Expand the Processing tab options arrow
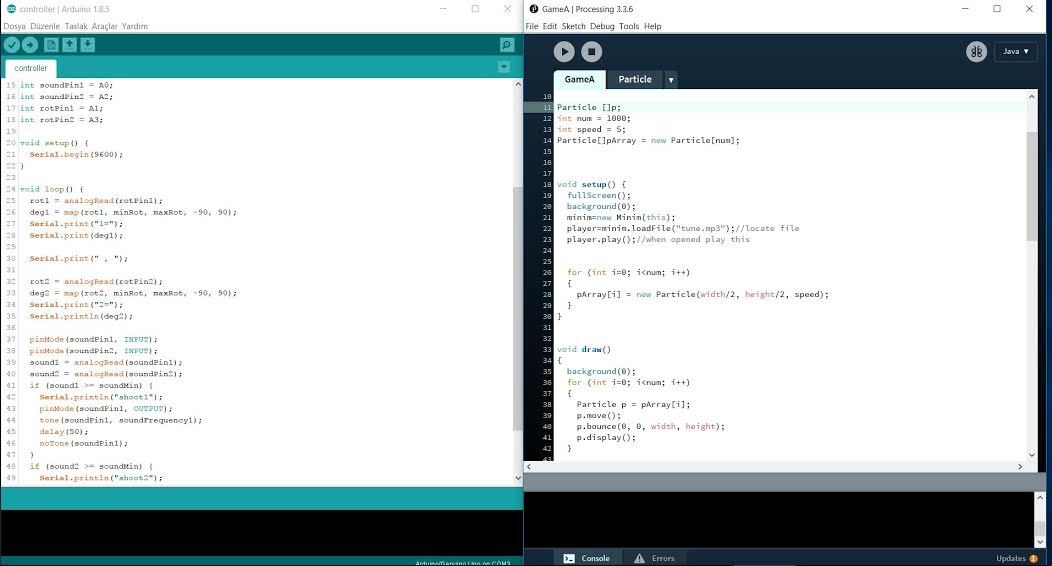Screen dimensions: 1052x566 [x=671, y=80]
